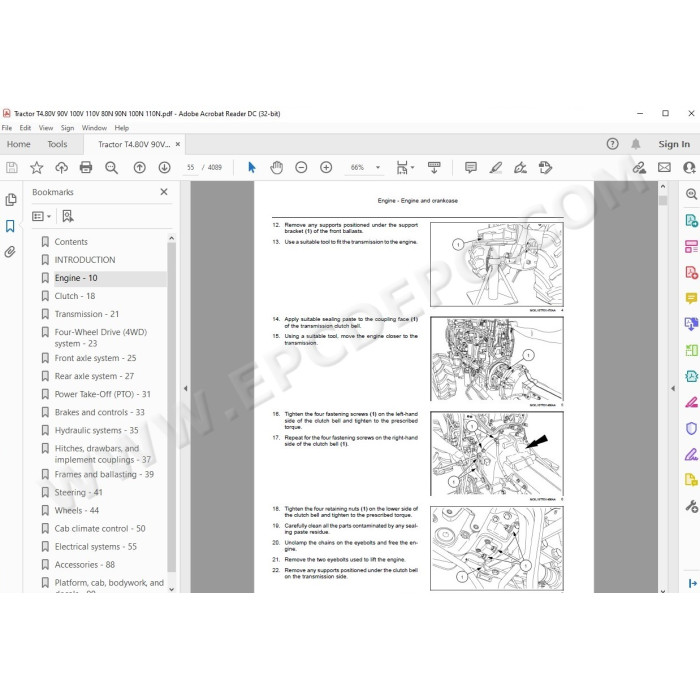This screenshot has width=700, height=700.
Task: Open Hydraulic systems - 35 bookmark
Action: coord(96,430)
